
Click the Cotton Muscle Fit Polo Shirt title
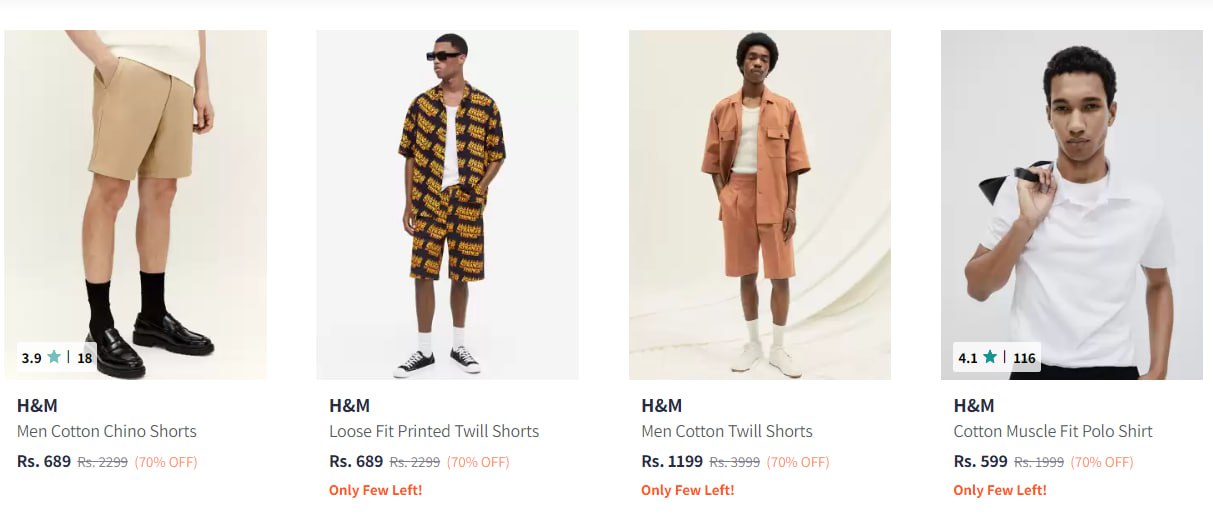coord(1053,431)
